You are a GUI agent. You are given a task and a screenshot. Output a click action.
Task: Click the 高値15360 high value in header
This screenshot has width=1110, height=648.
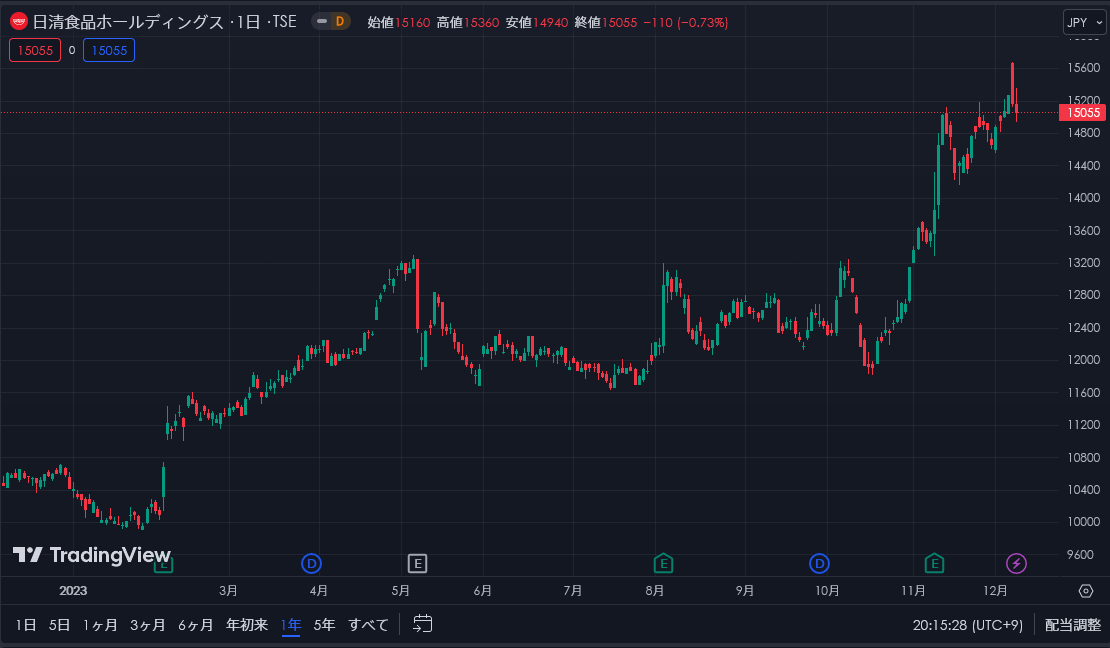click(x=468, y=23)
